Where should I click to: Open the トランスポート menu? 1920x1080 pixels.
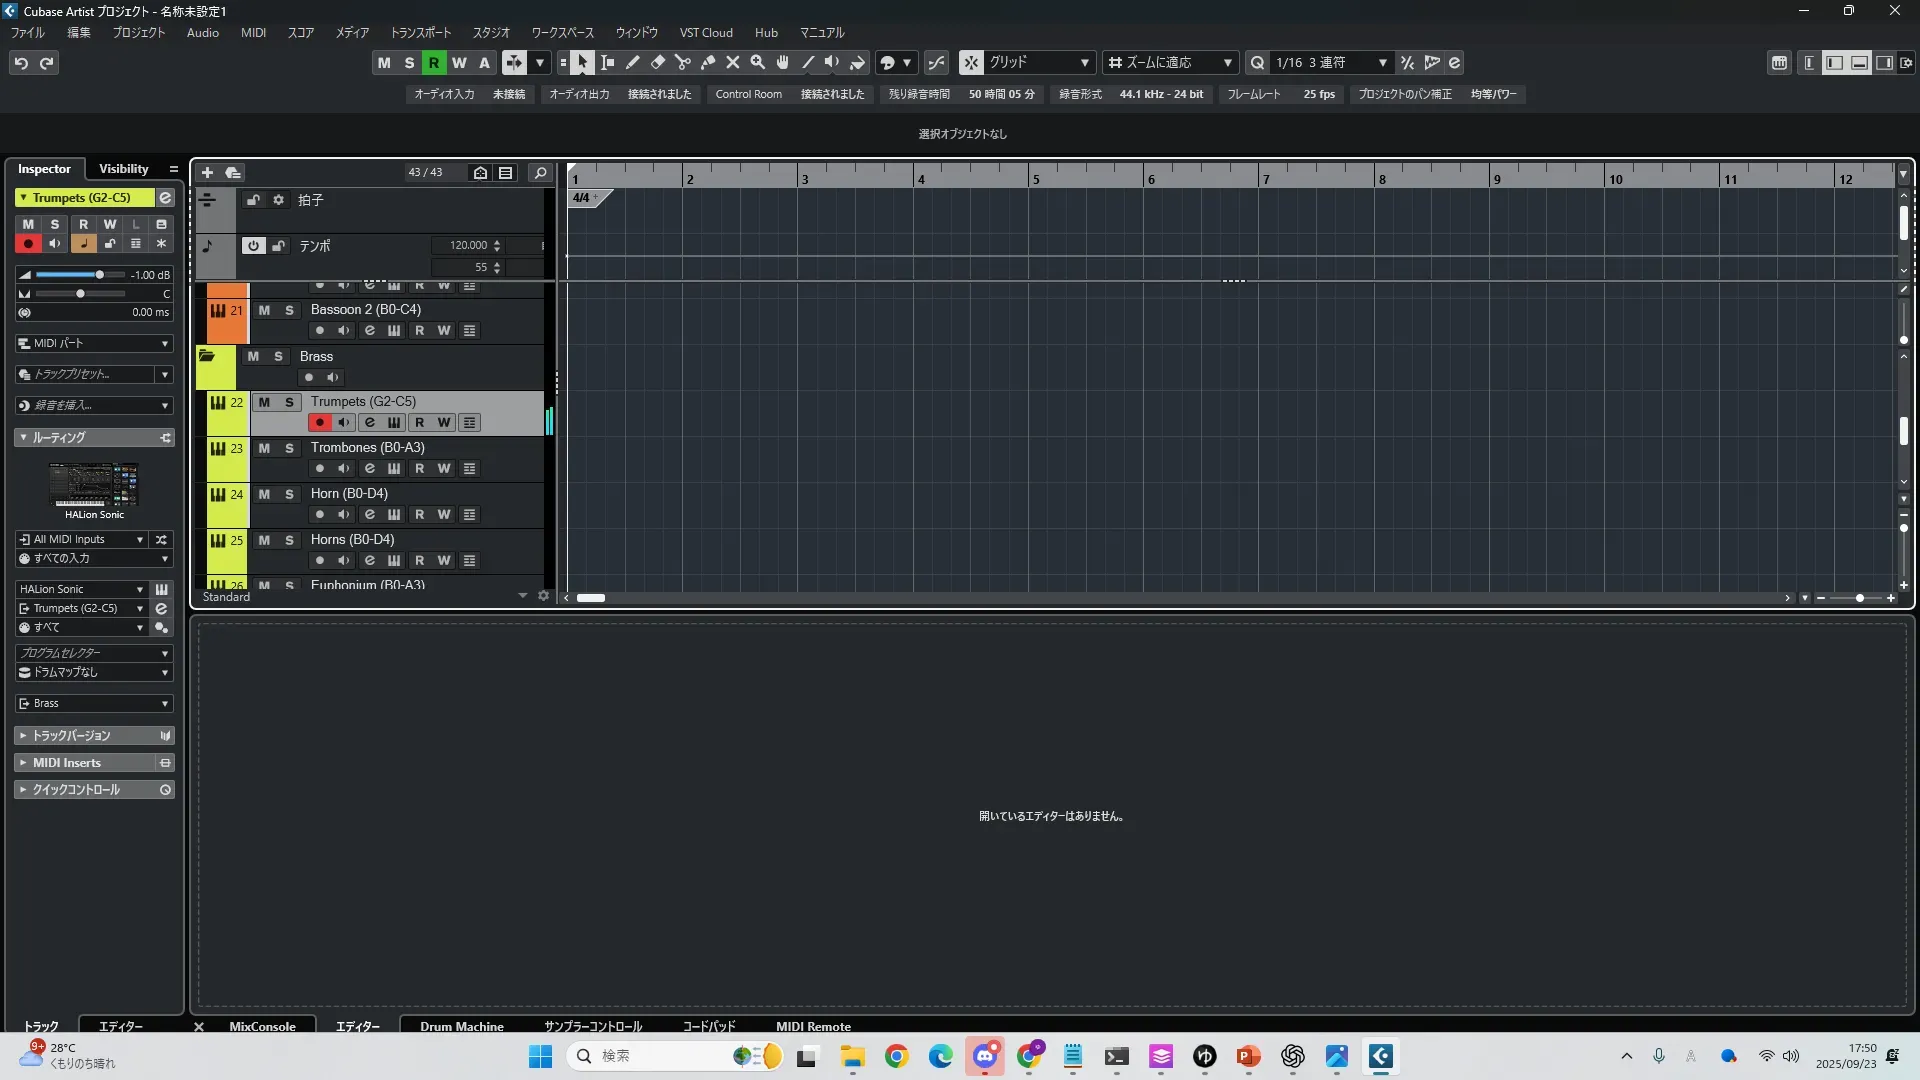tap(420, 32)
